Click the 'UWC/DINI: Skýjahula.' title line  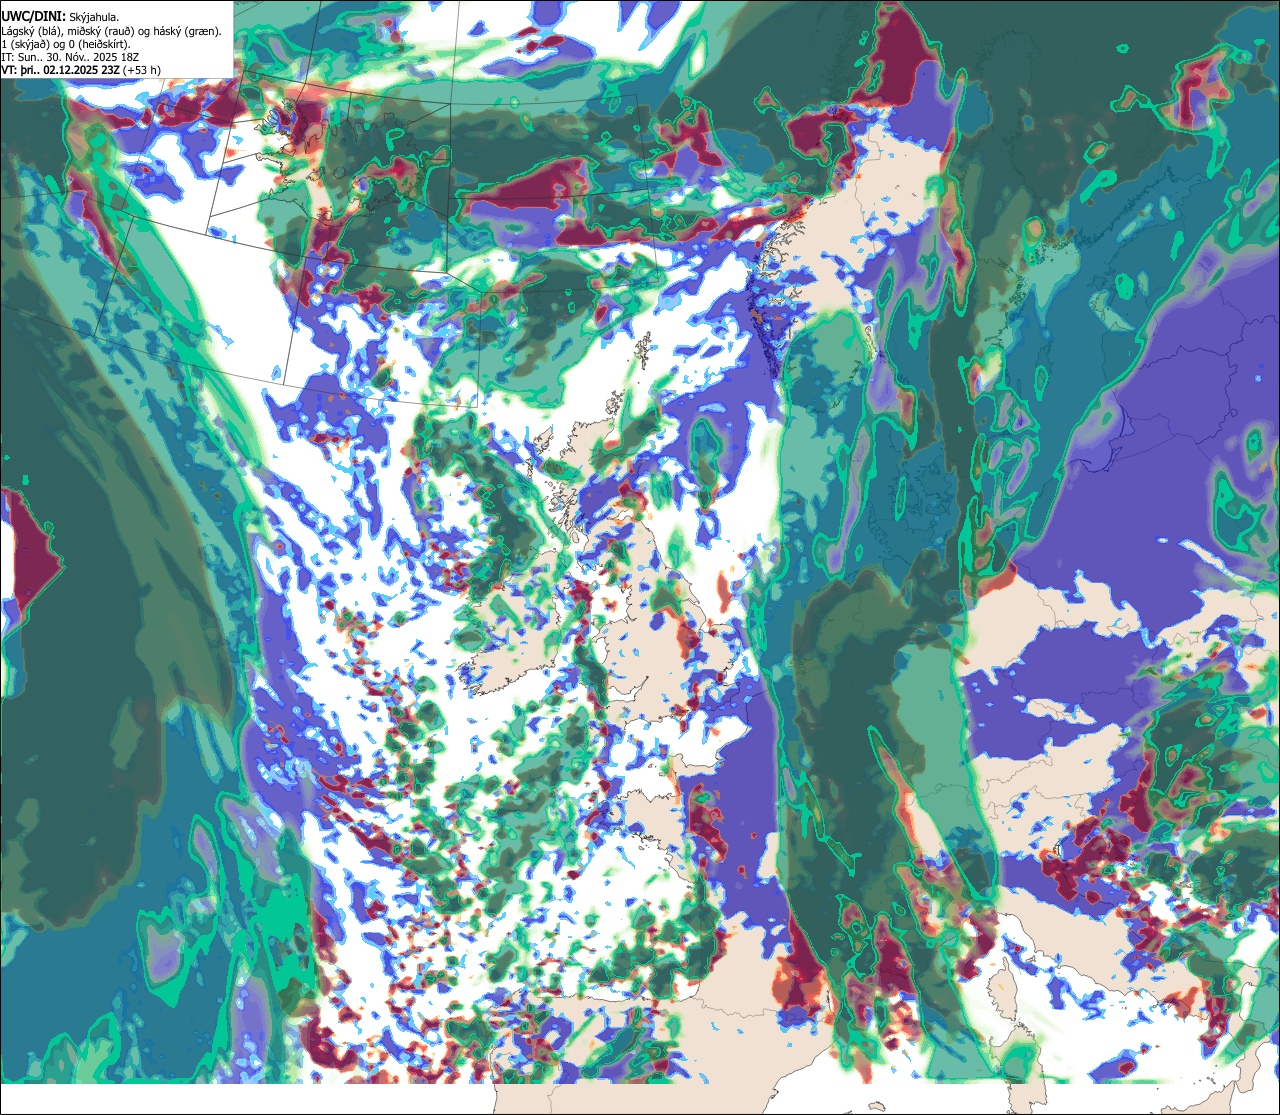[60, 16]
